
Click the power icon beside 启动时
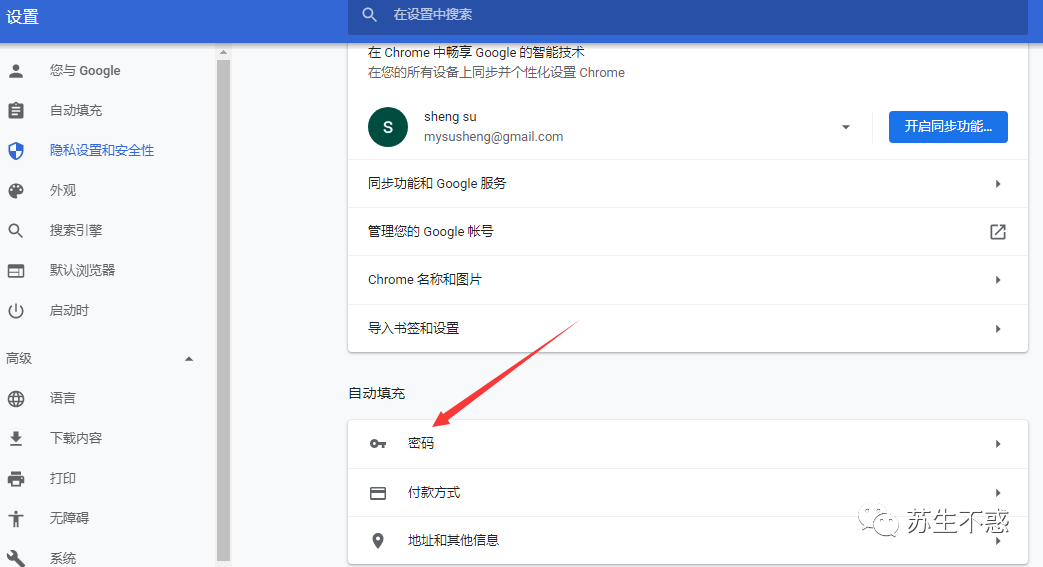tap(16, 311)
